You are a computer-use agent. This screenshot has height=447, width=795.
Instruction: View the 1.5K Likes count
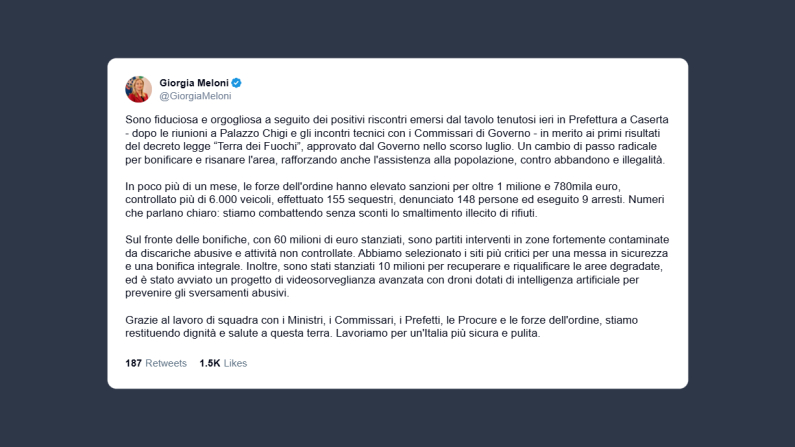[x=223, y=363]
